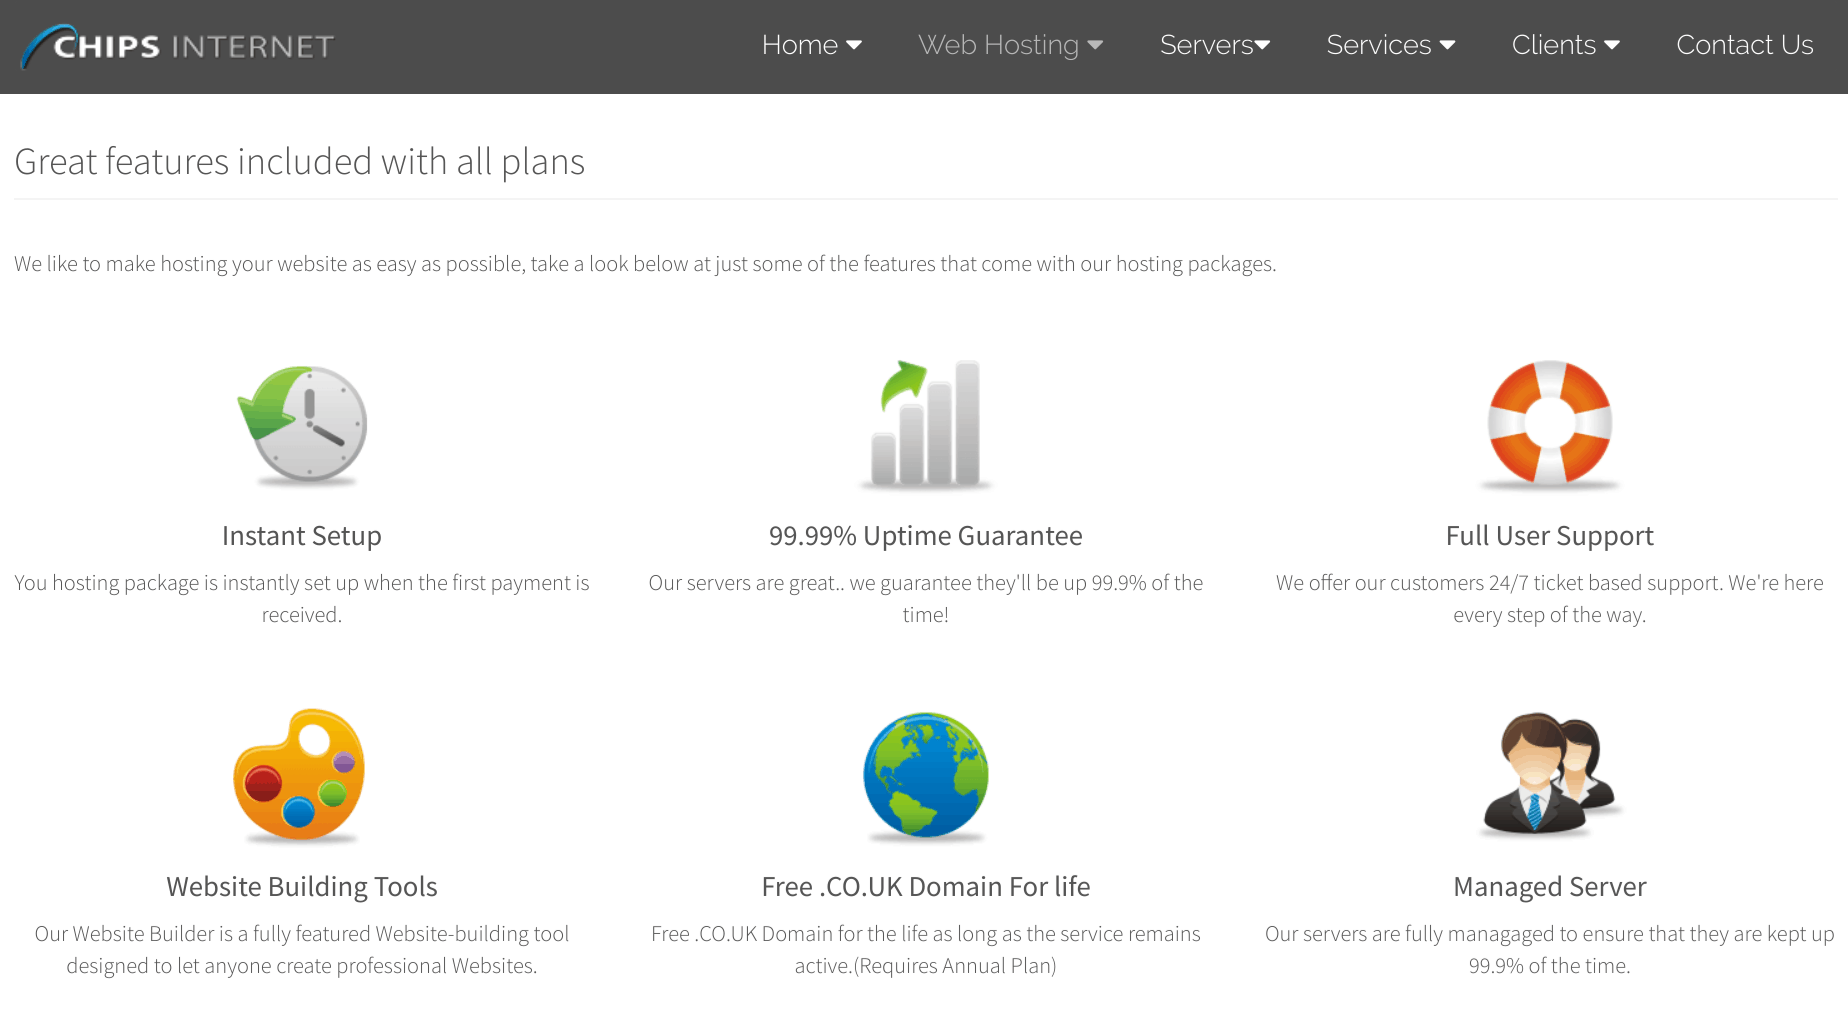Expand the Services dropdown arrow
Viewport: 1848px width, 1009px height.
click(x=1447, y=45)
